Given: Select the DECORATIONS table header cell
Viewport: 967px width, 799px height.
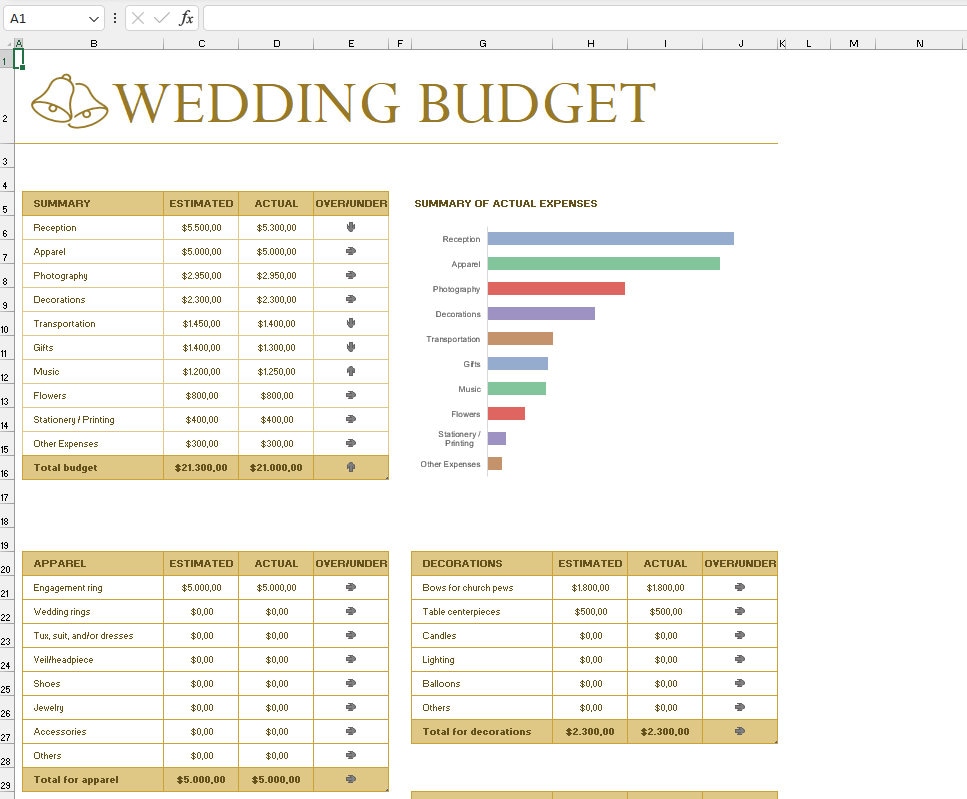Looking at the screenshot, I should pos(482,563).
